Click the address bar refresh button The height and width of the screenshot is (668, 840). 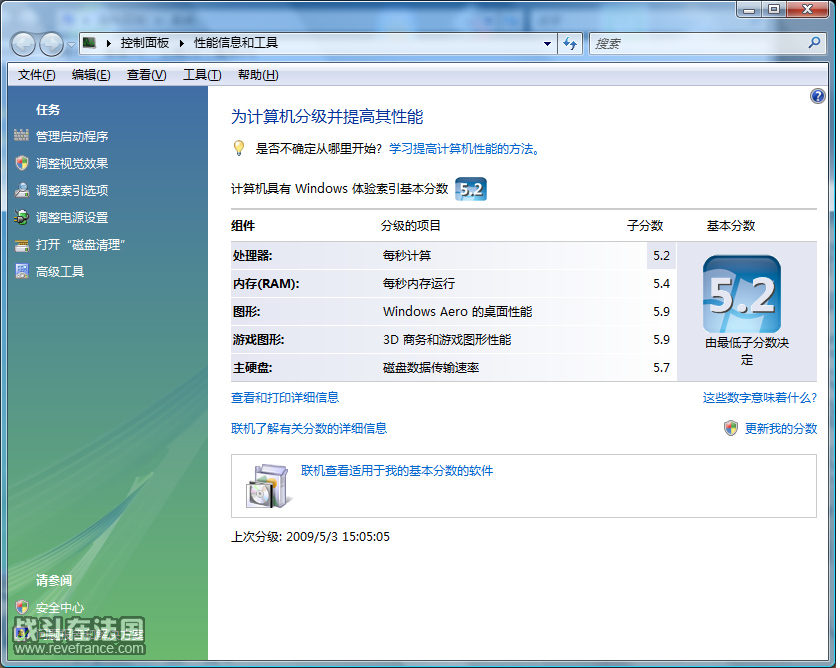pos(570,44)
